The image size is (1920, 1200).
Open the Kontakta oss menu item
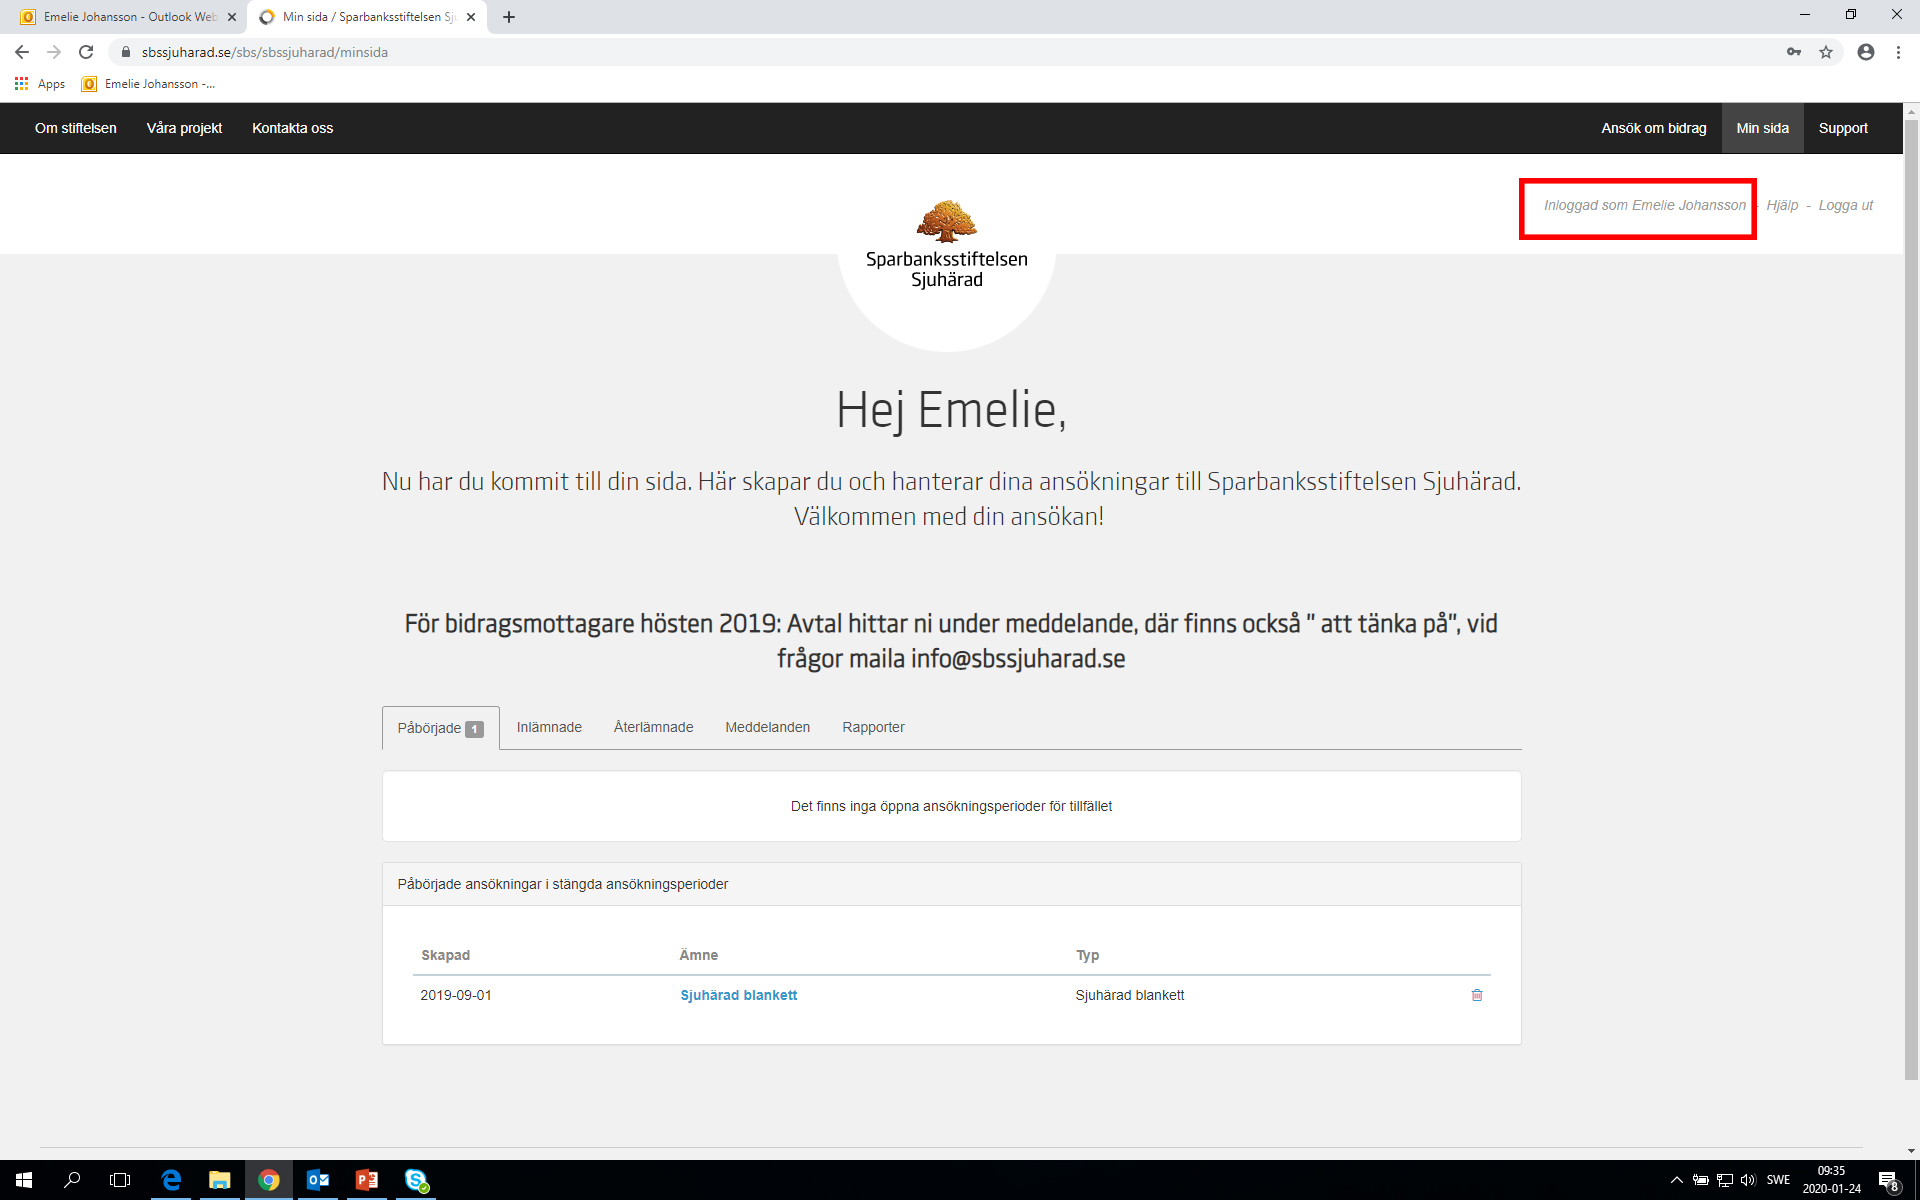pyautogui.click(x=293, y=128)
